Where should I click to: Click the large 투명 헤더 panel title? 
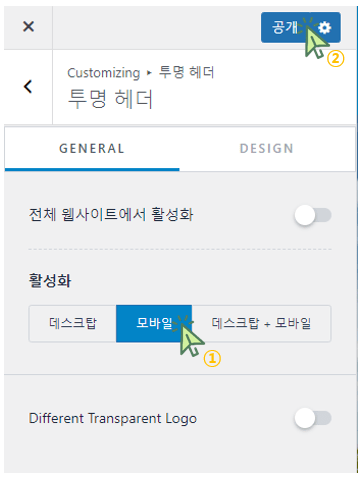pos(110,99)
